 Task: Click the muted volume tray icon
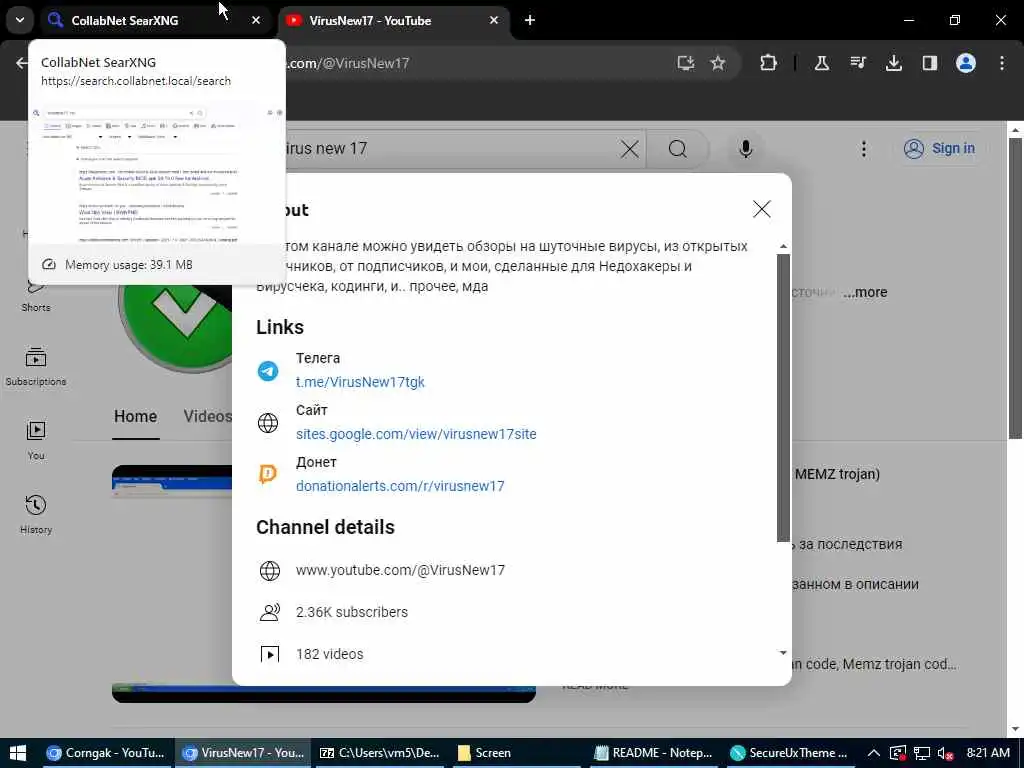944,753
